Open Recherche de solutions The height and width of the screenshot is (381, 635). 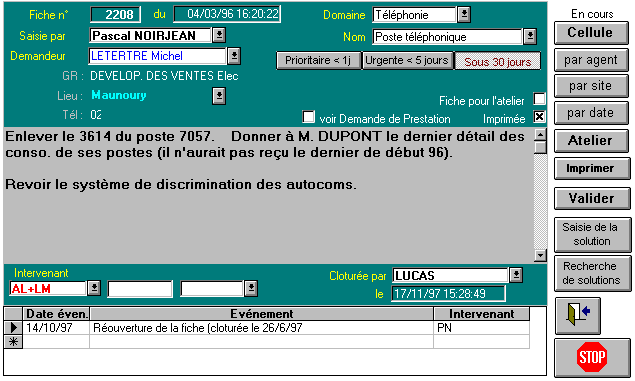pos(592,273)
